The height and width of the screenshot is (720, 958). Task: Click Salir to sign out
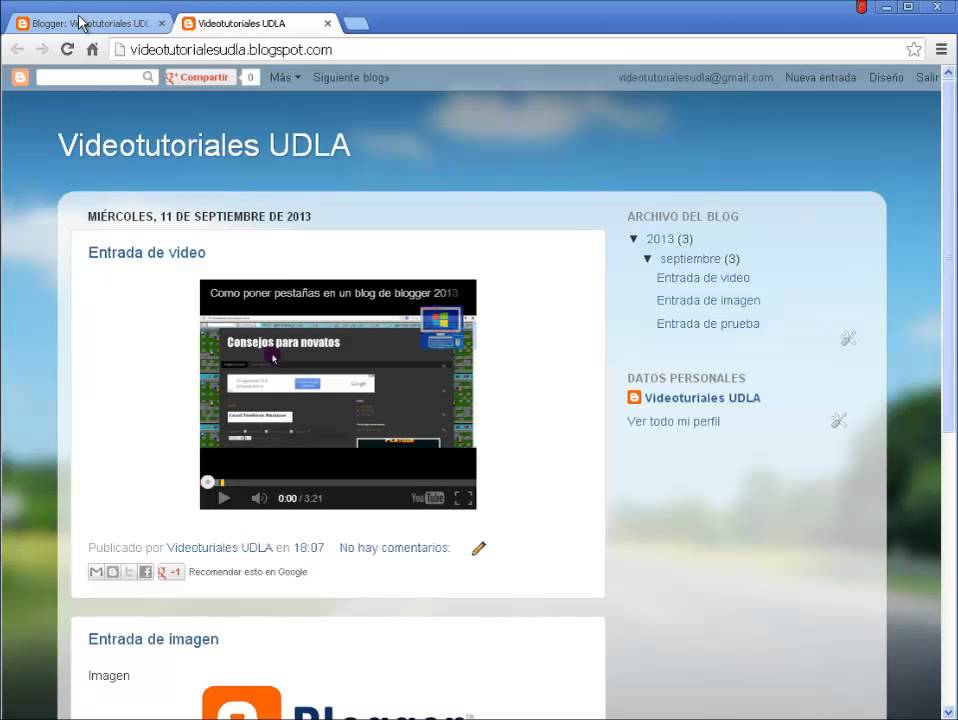[926, 78]
